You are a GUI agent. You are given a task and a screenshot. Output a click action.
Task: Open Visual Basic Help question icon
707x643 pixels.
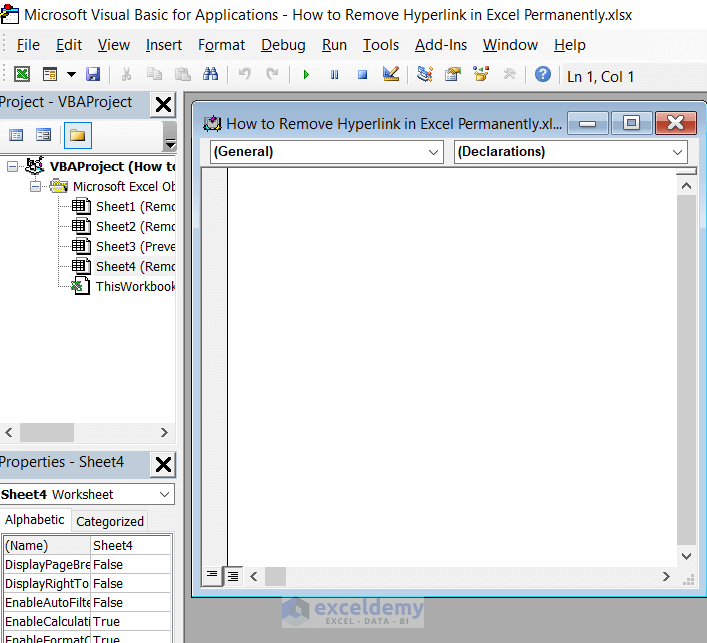[543, 74]
